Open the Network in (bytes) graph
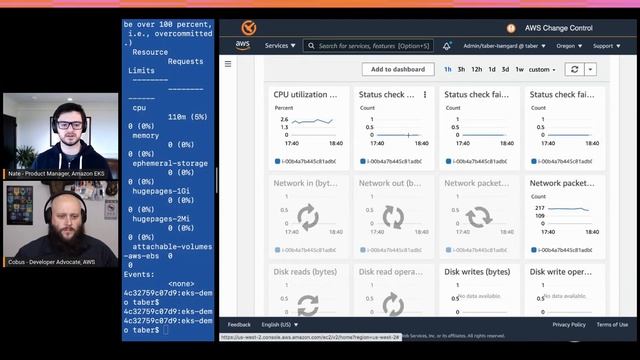The height and width of the screenshot is (360, 640). [x=309, y=216]
